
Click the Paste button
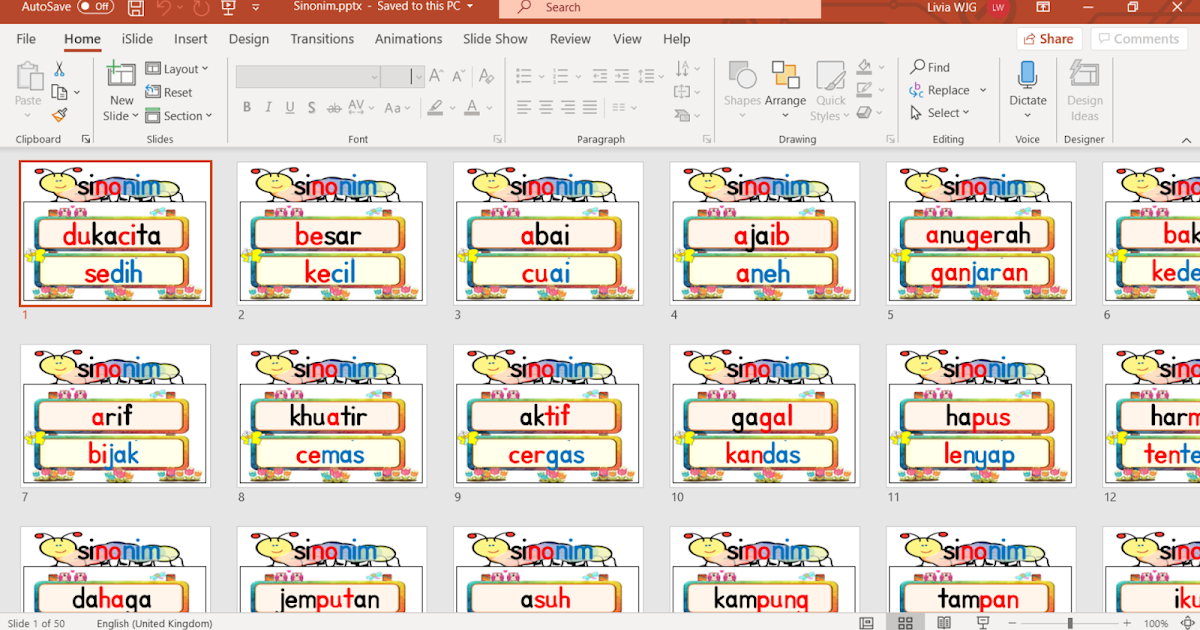point(29,88)
